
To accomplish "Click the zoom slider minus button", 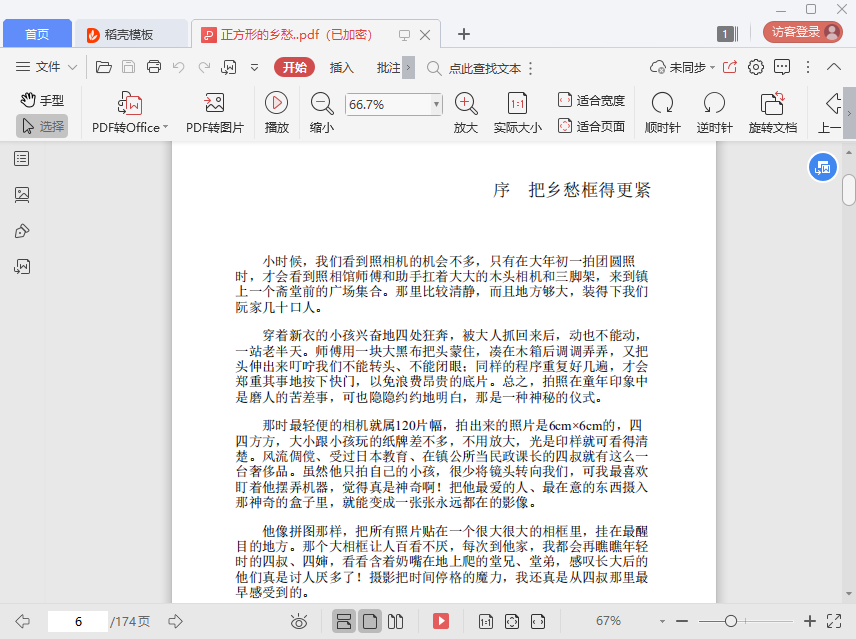I will 681,621.
